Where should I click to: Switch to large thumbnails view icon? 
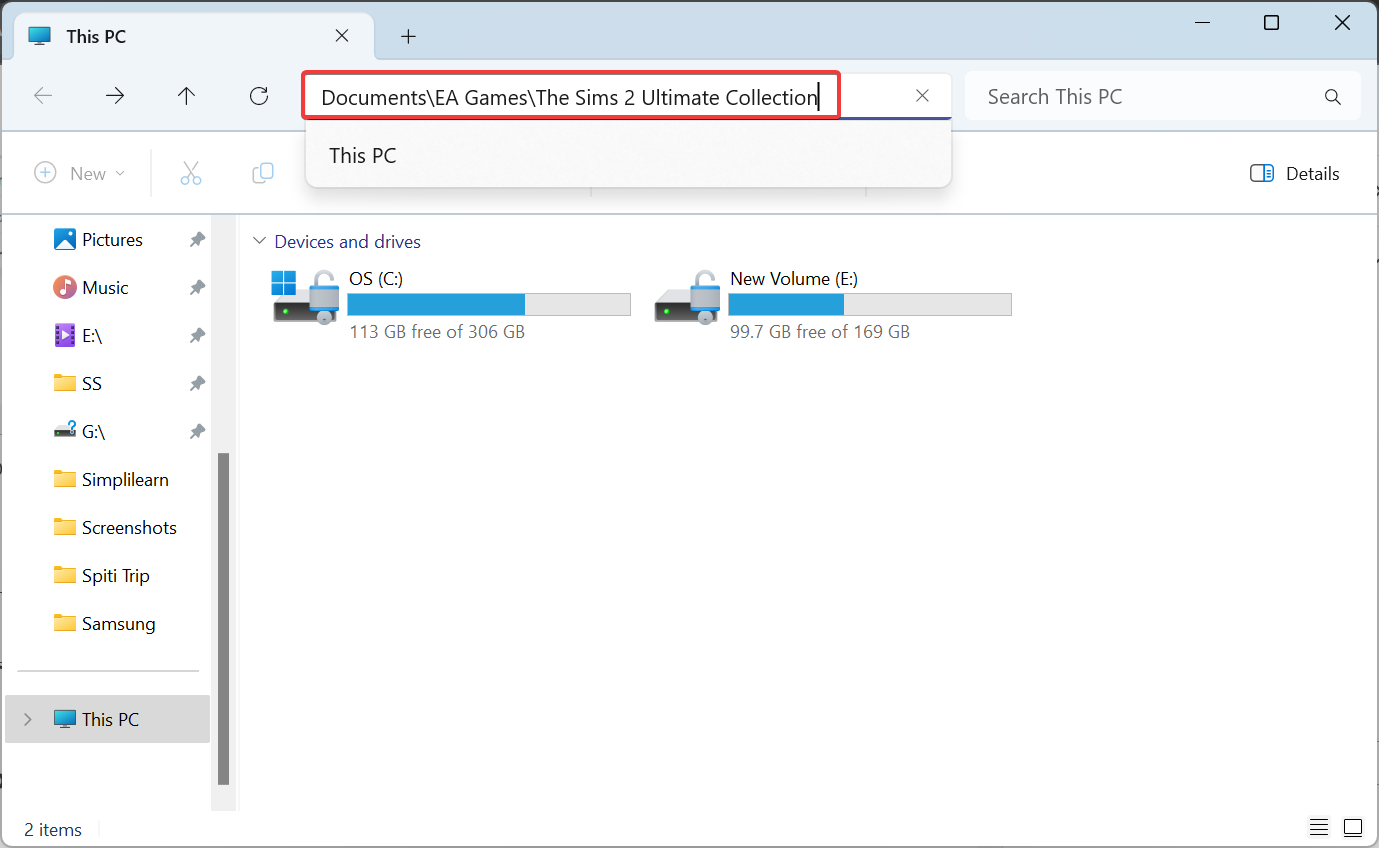point(1352,827)
